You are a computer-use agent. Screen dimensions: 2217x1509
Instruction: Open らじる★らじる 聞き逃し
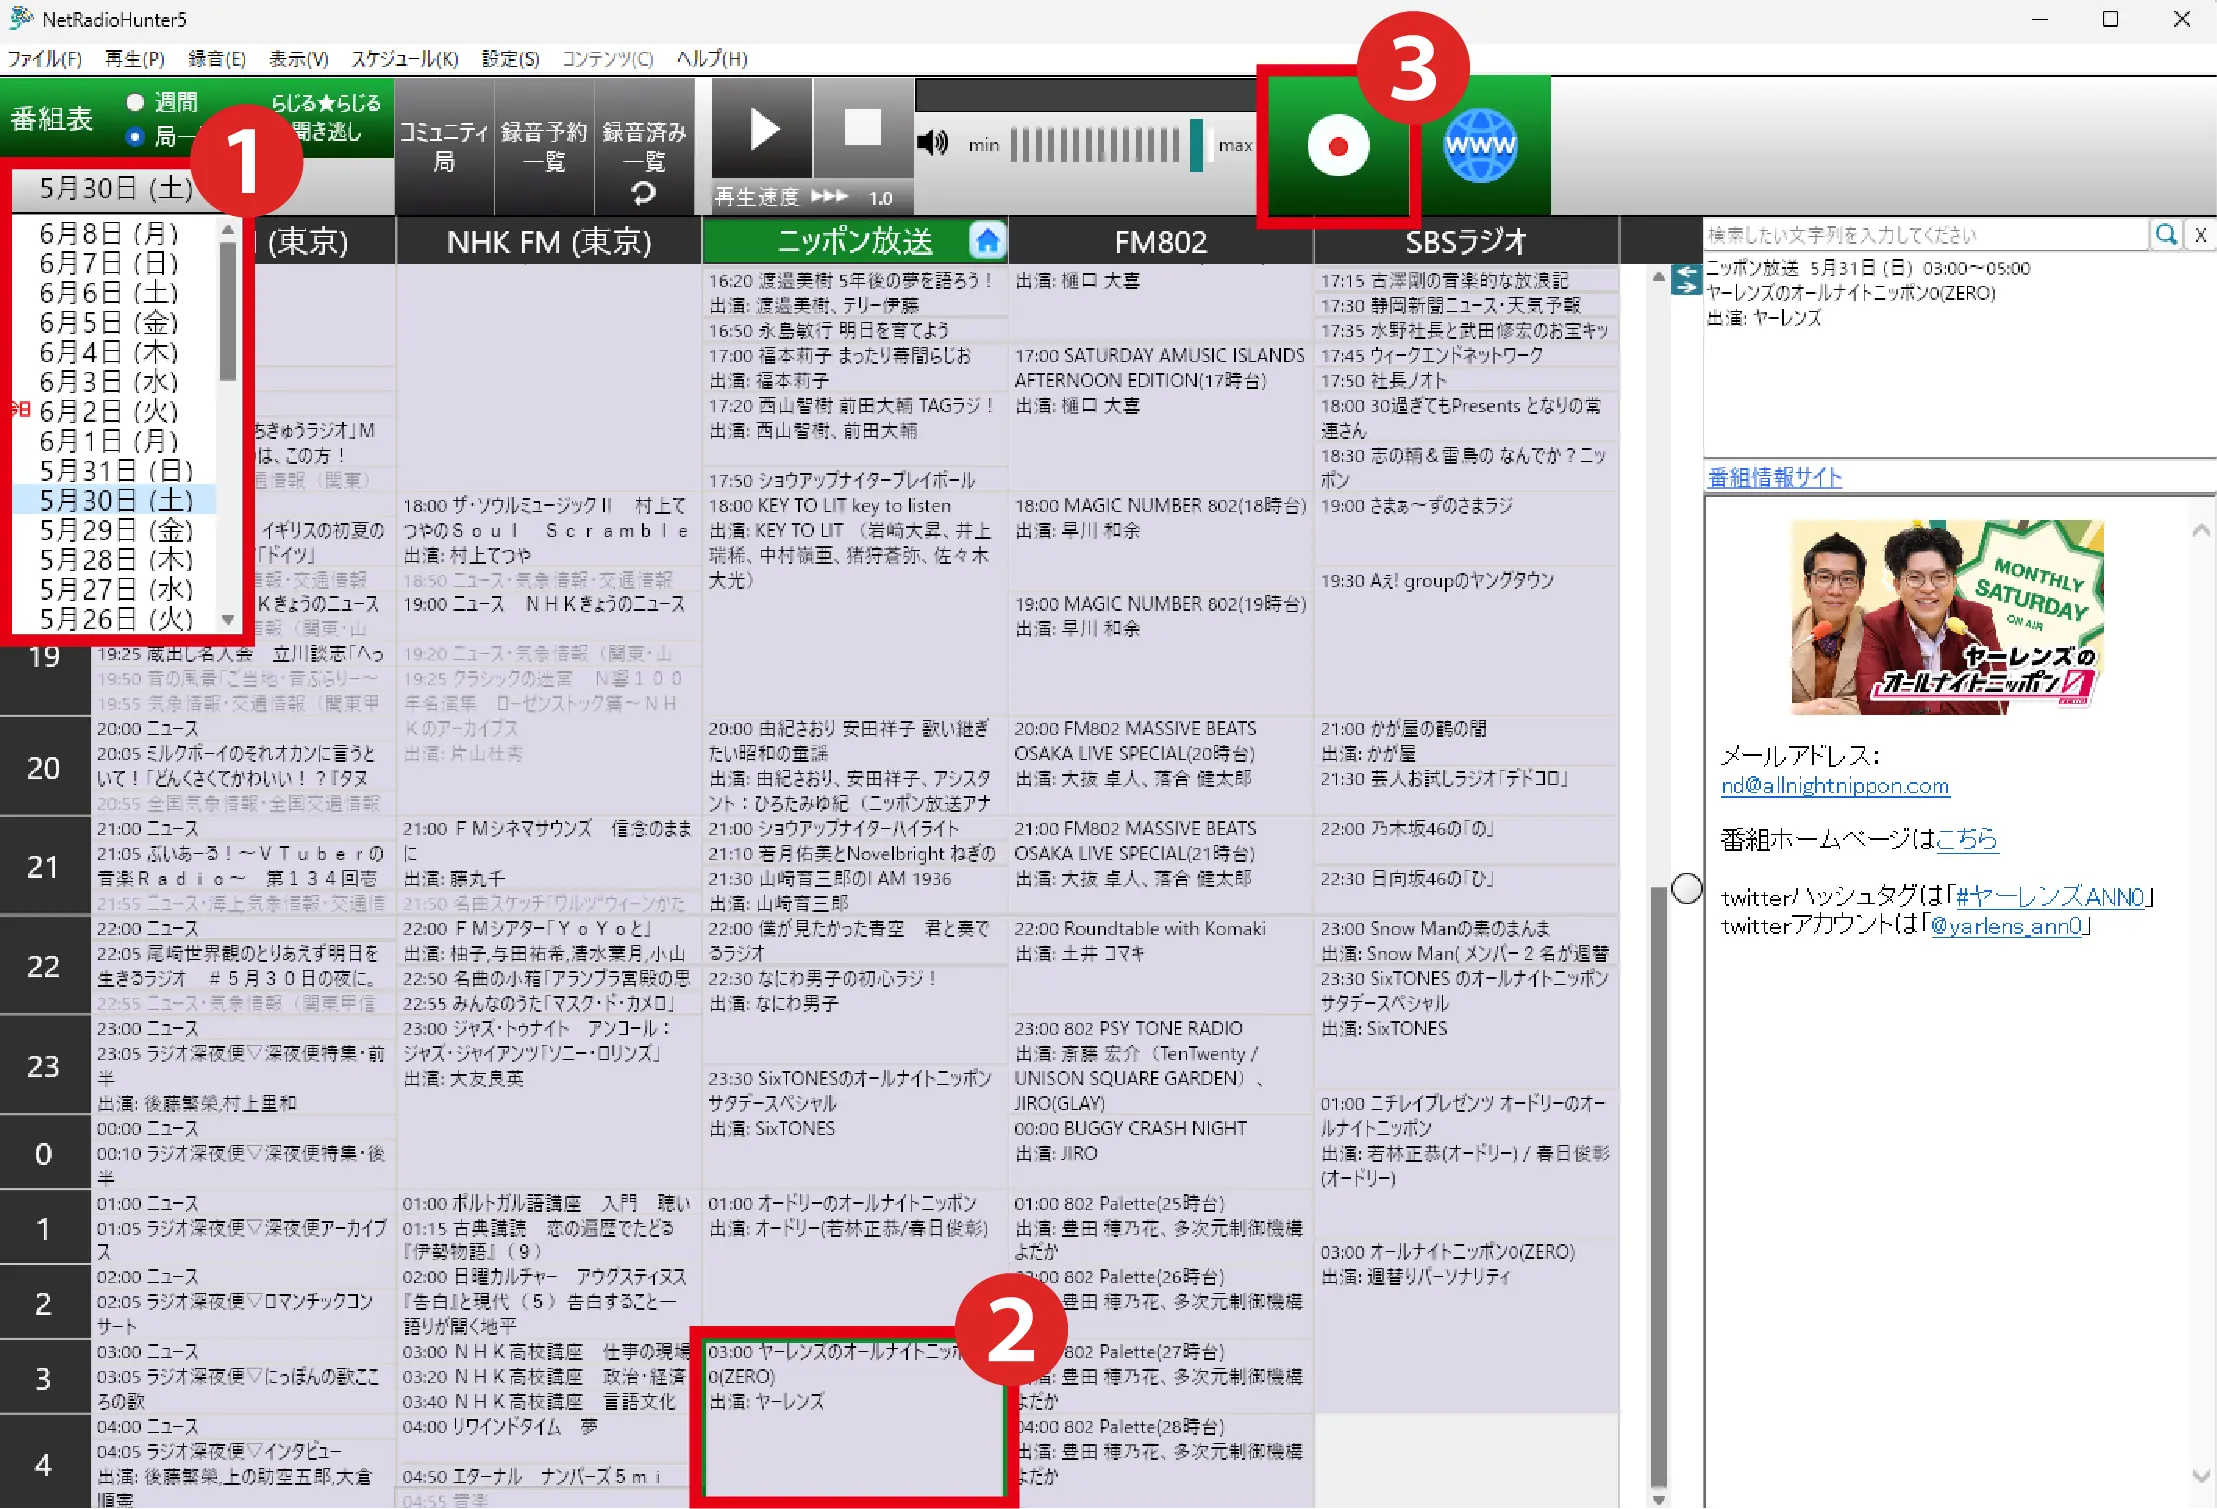pos(326,117)
